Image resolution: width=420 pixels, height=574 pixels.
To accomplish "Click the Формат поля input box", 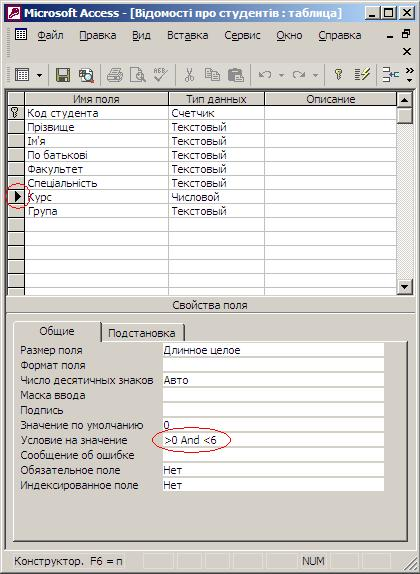I will click(273, 365).
